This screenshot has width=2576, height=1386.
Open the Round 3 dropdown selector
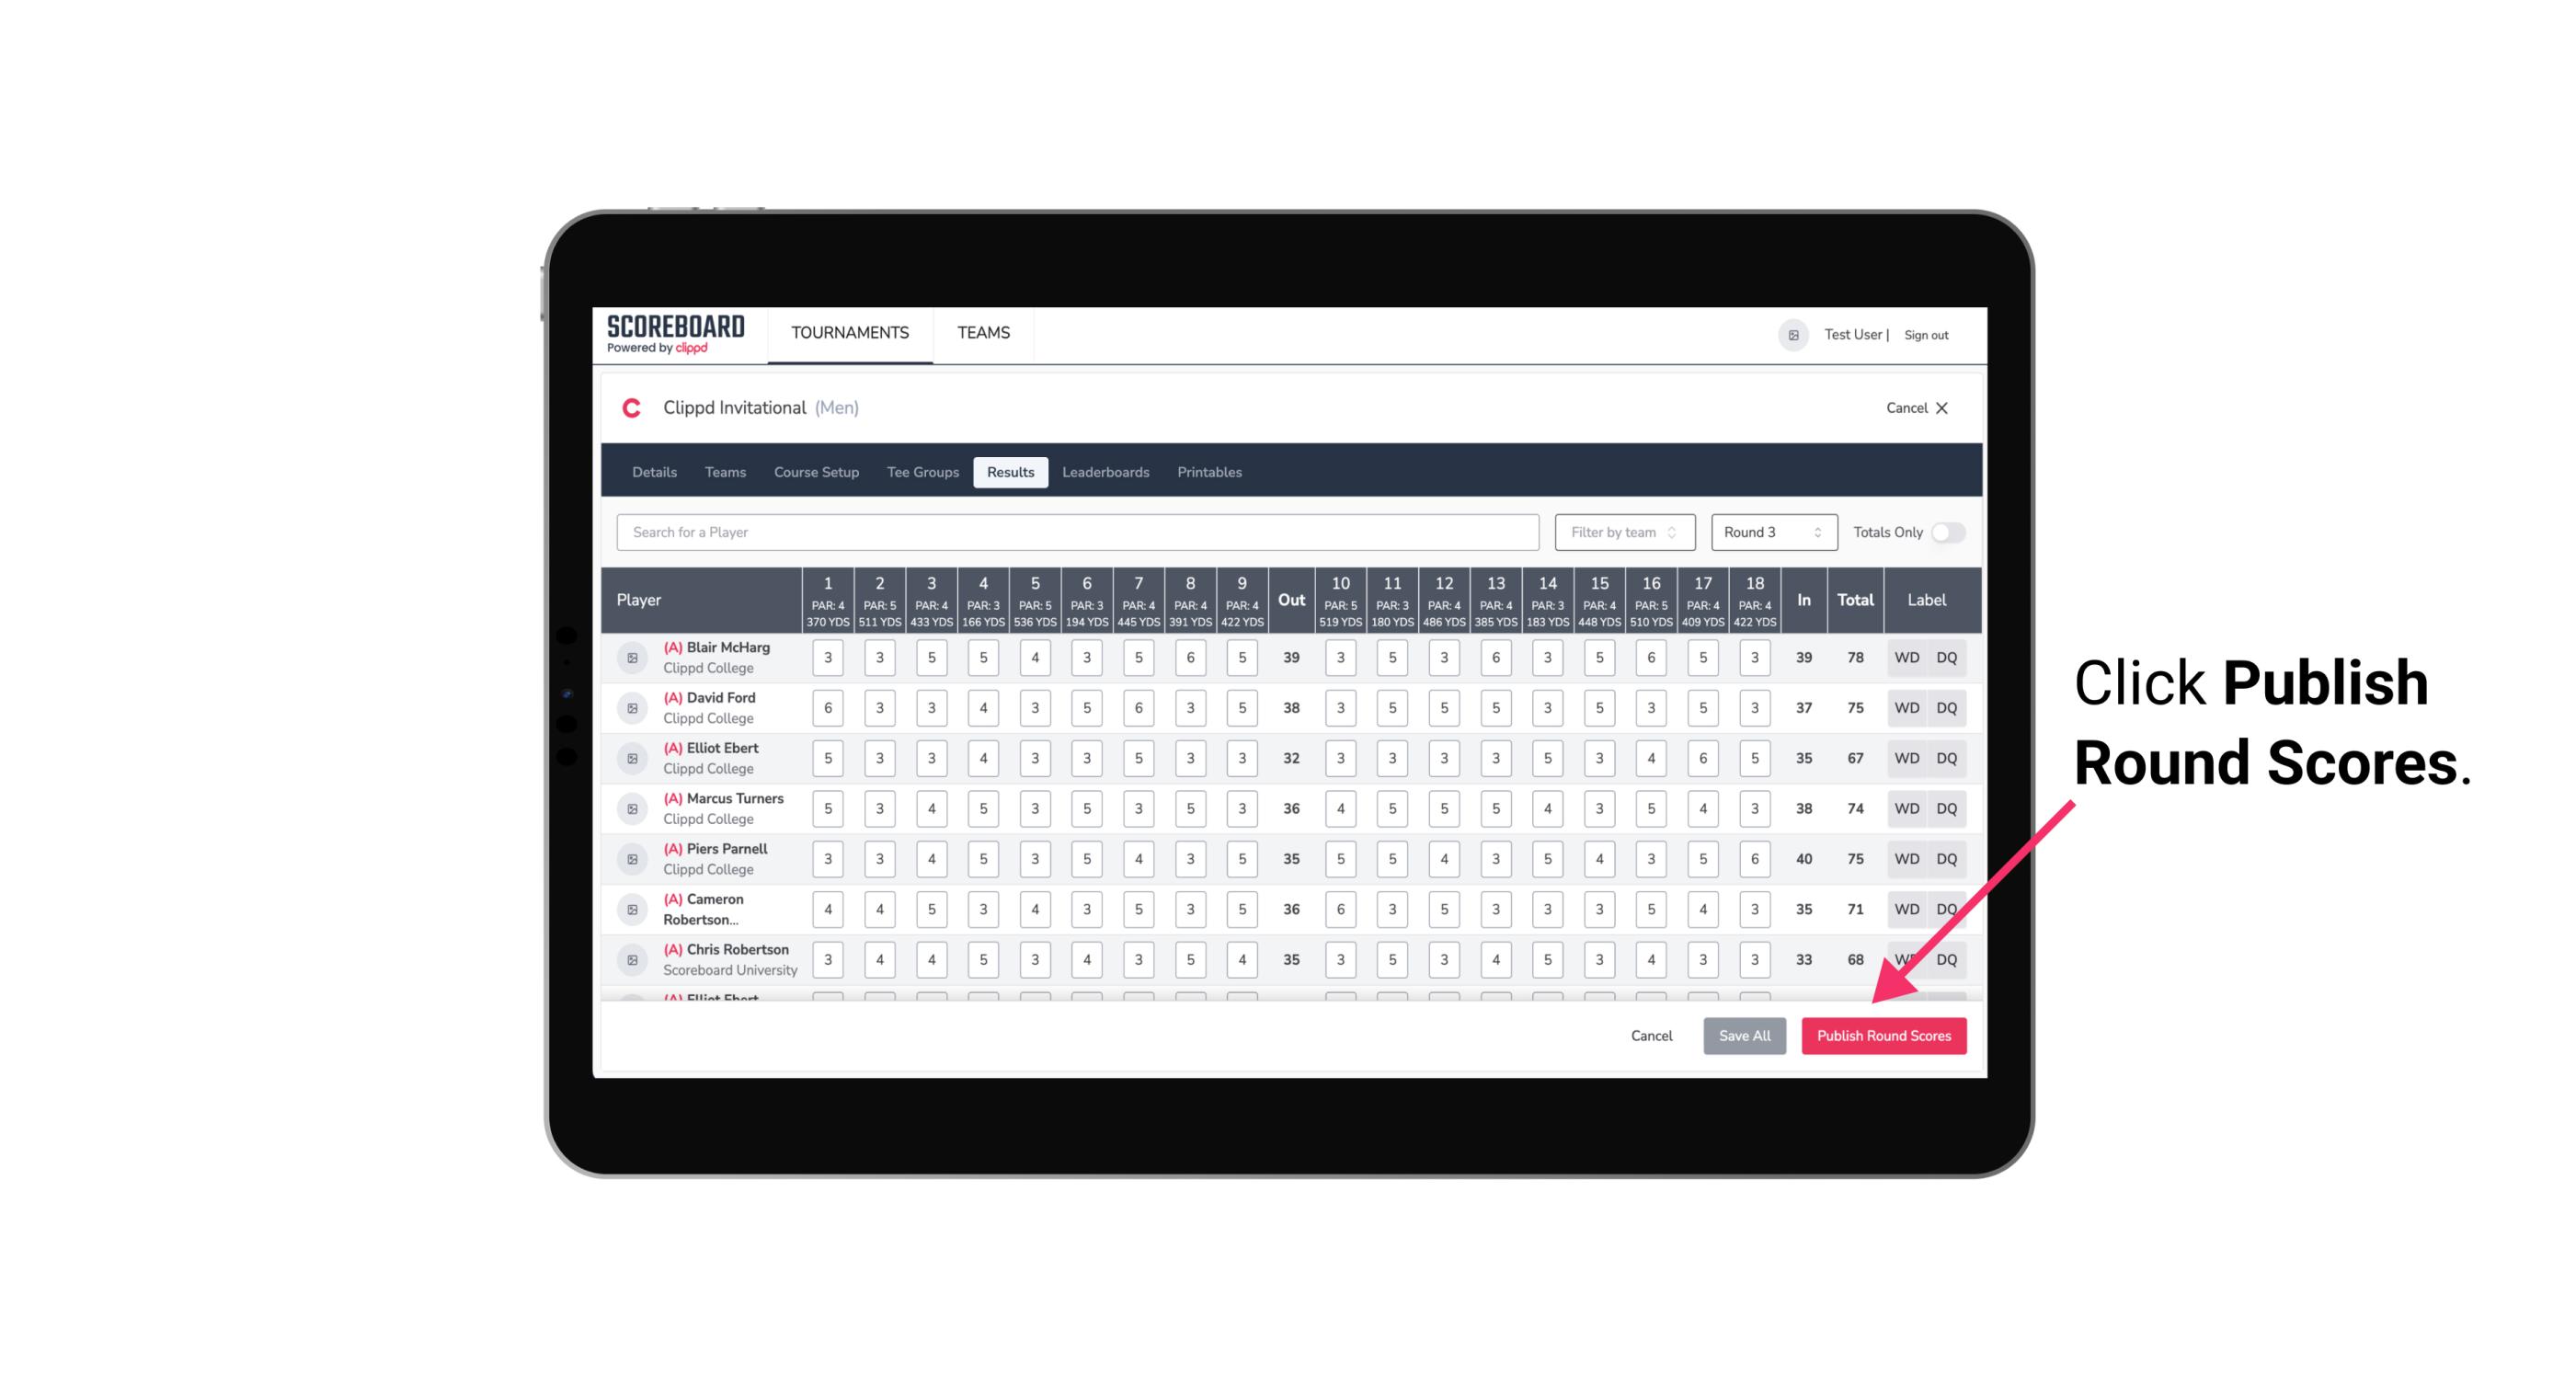[1770, 533]
